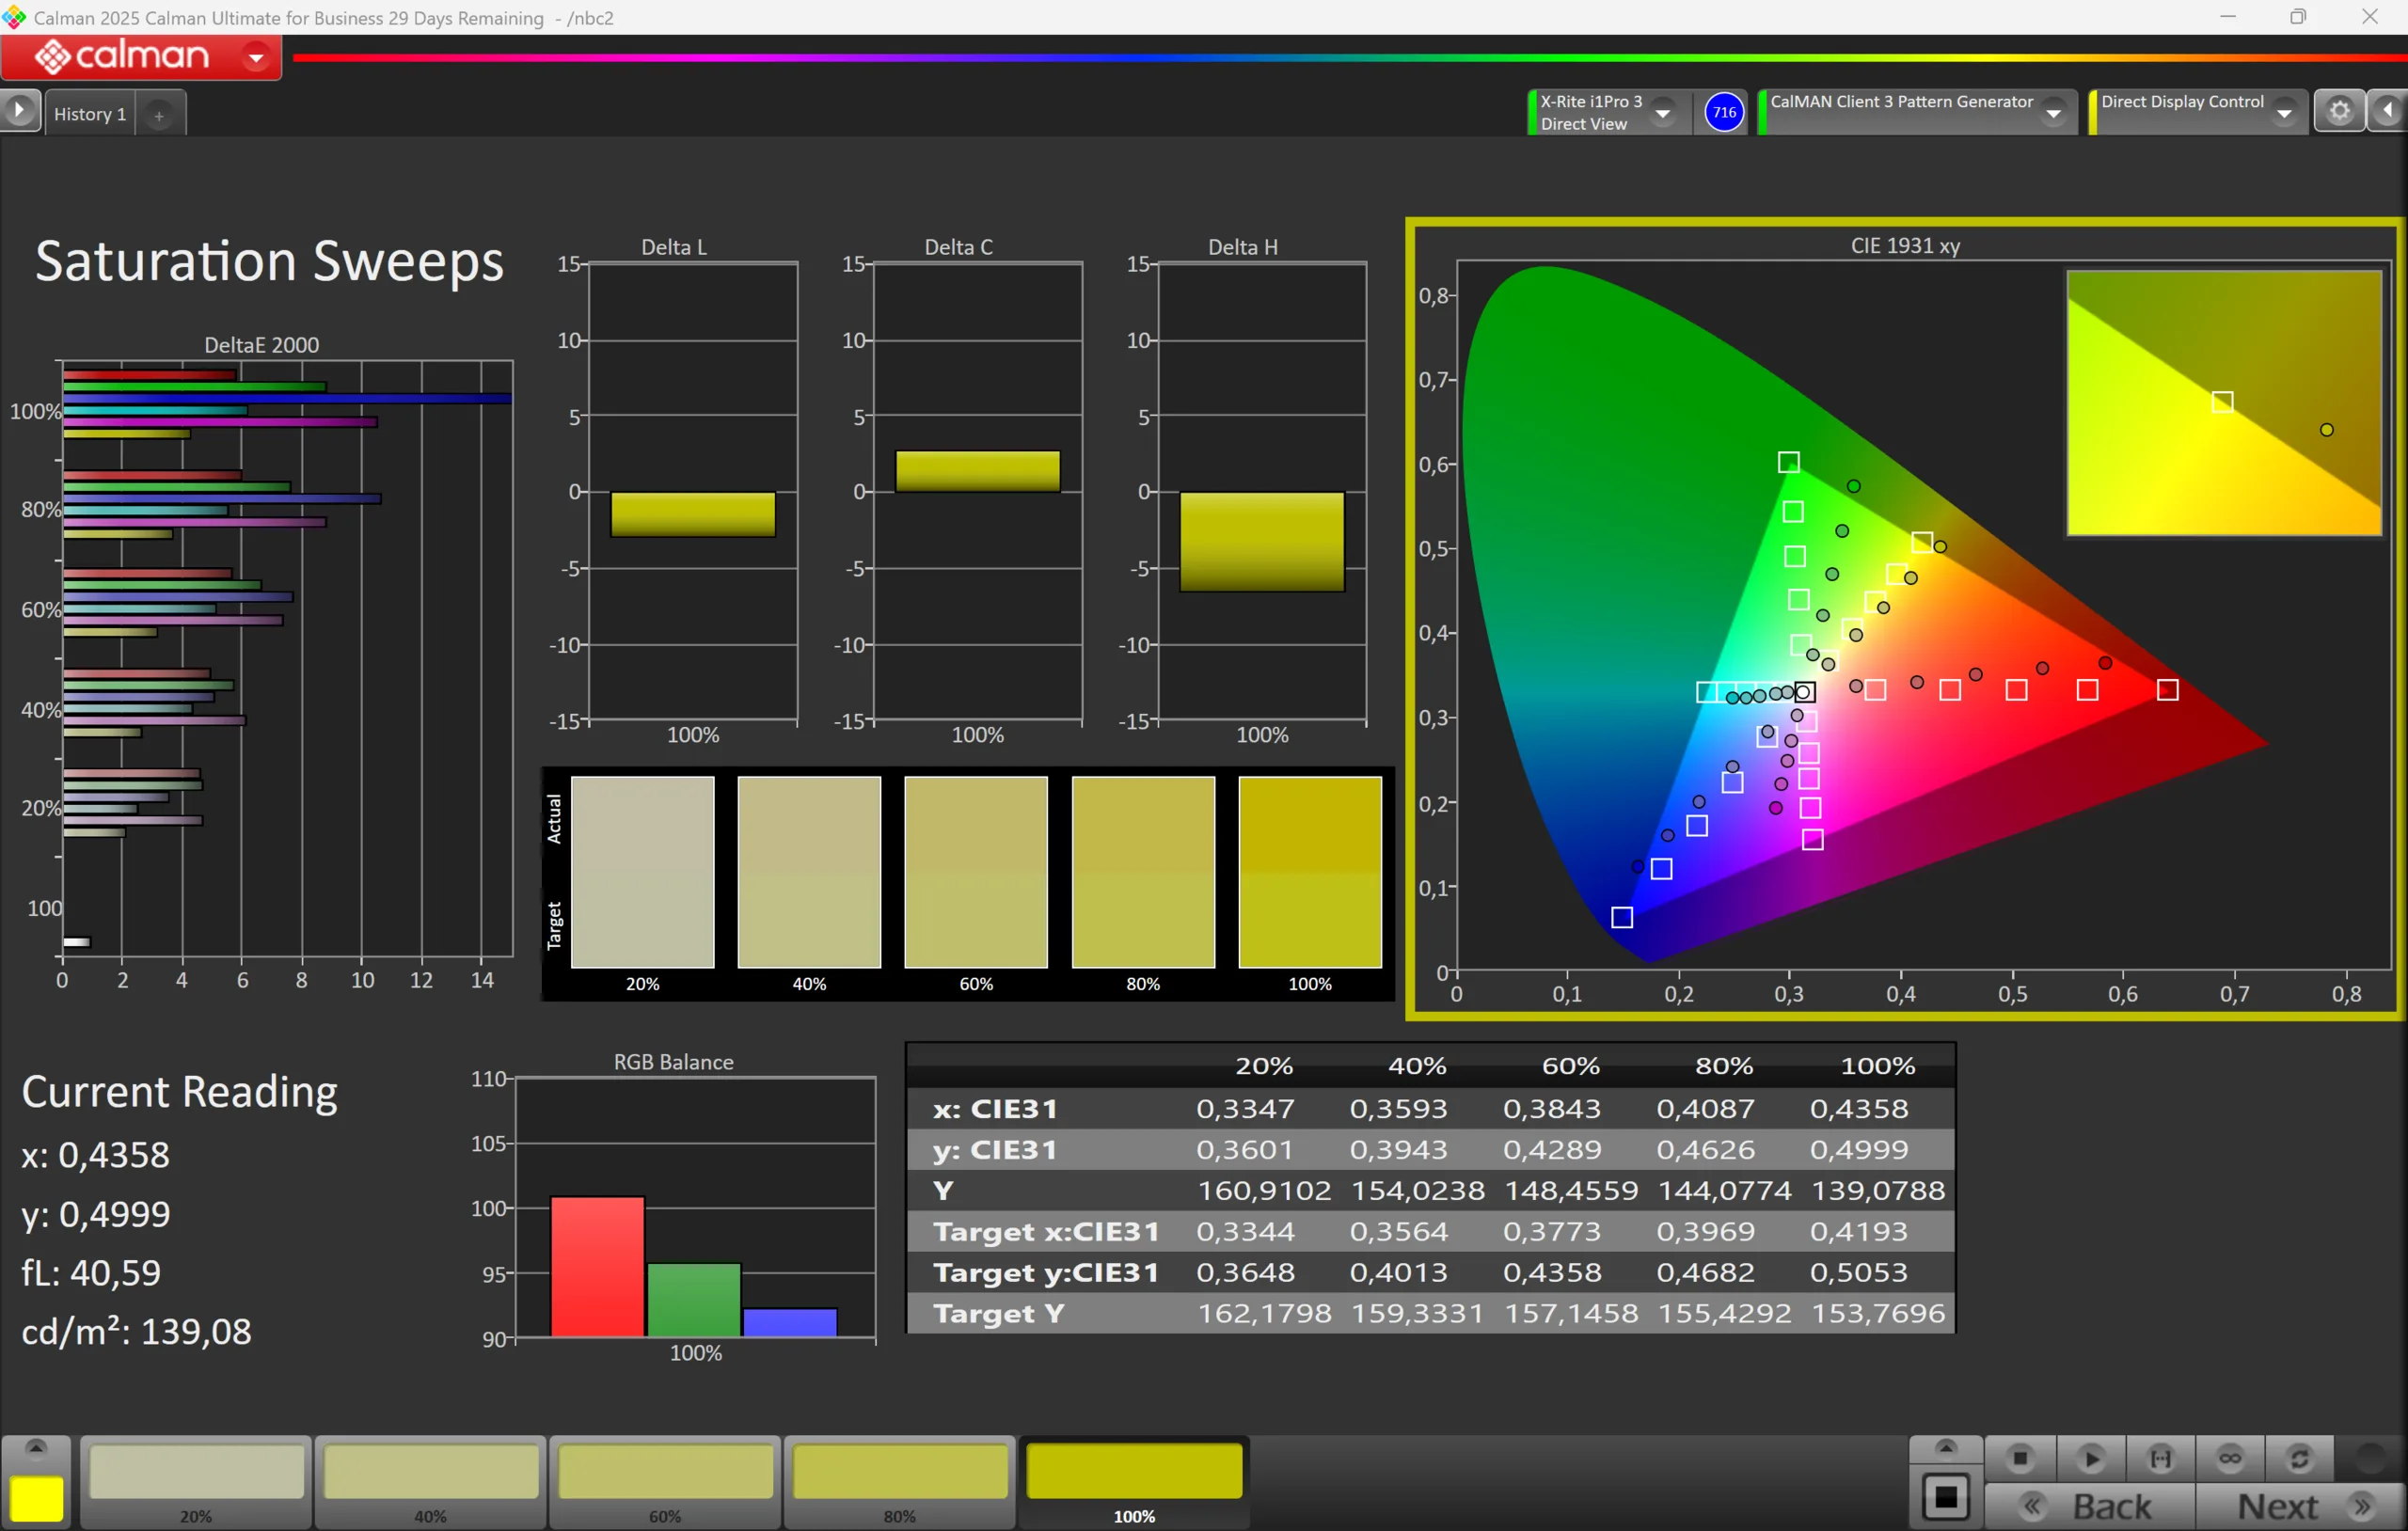Click the large square pattern window icon

click(x=1945, y=1497)
